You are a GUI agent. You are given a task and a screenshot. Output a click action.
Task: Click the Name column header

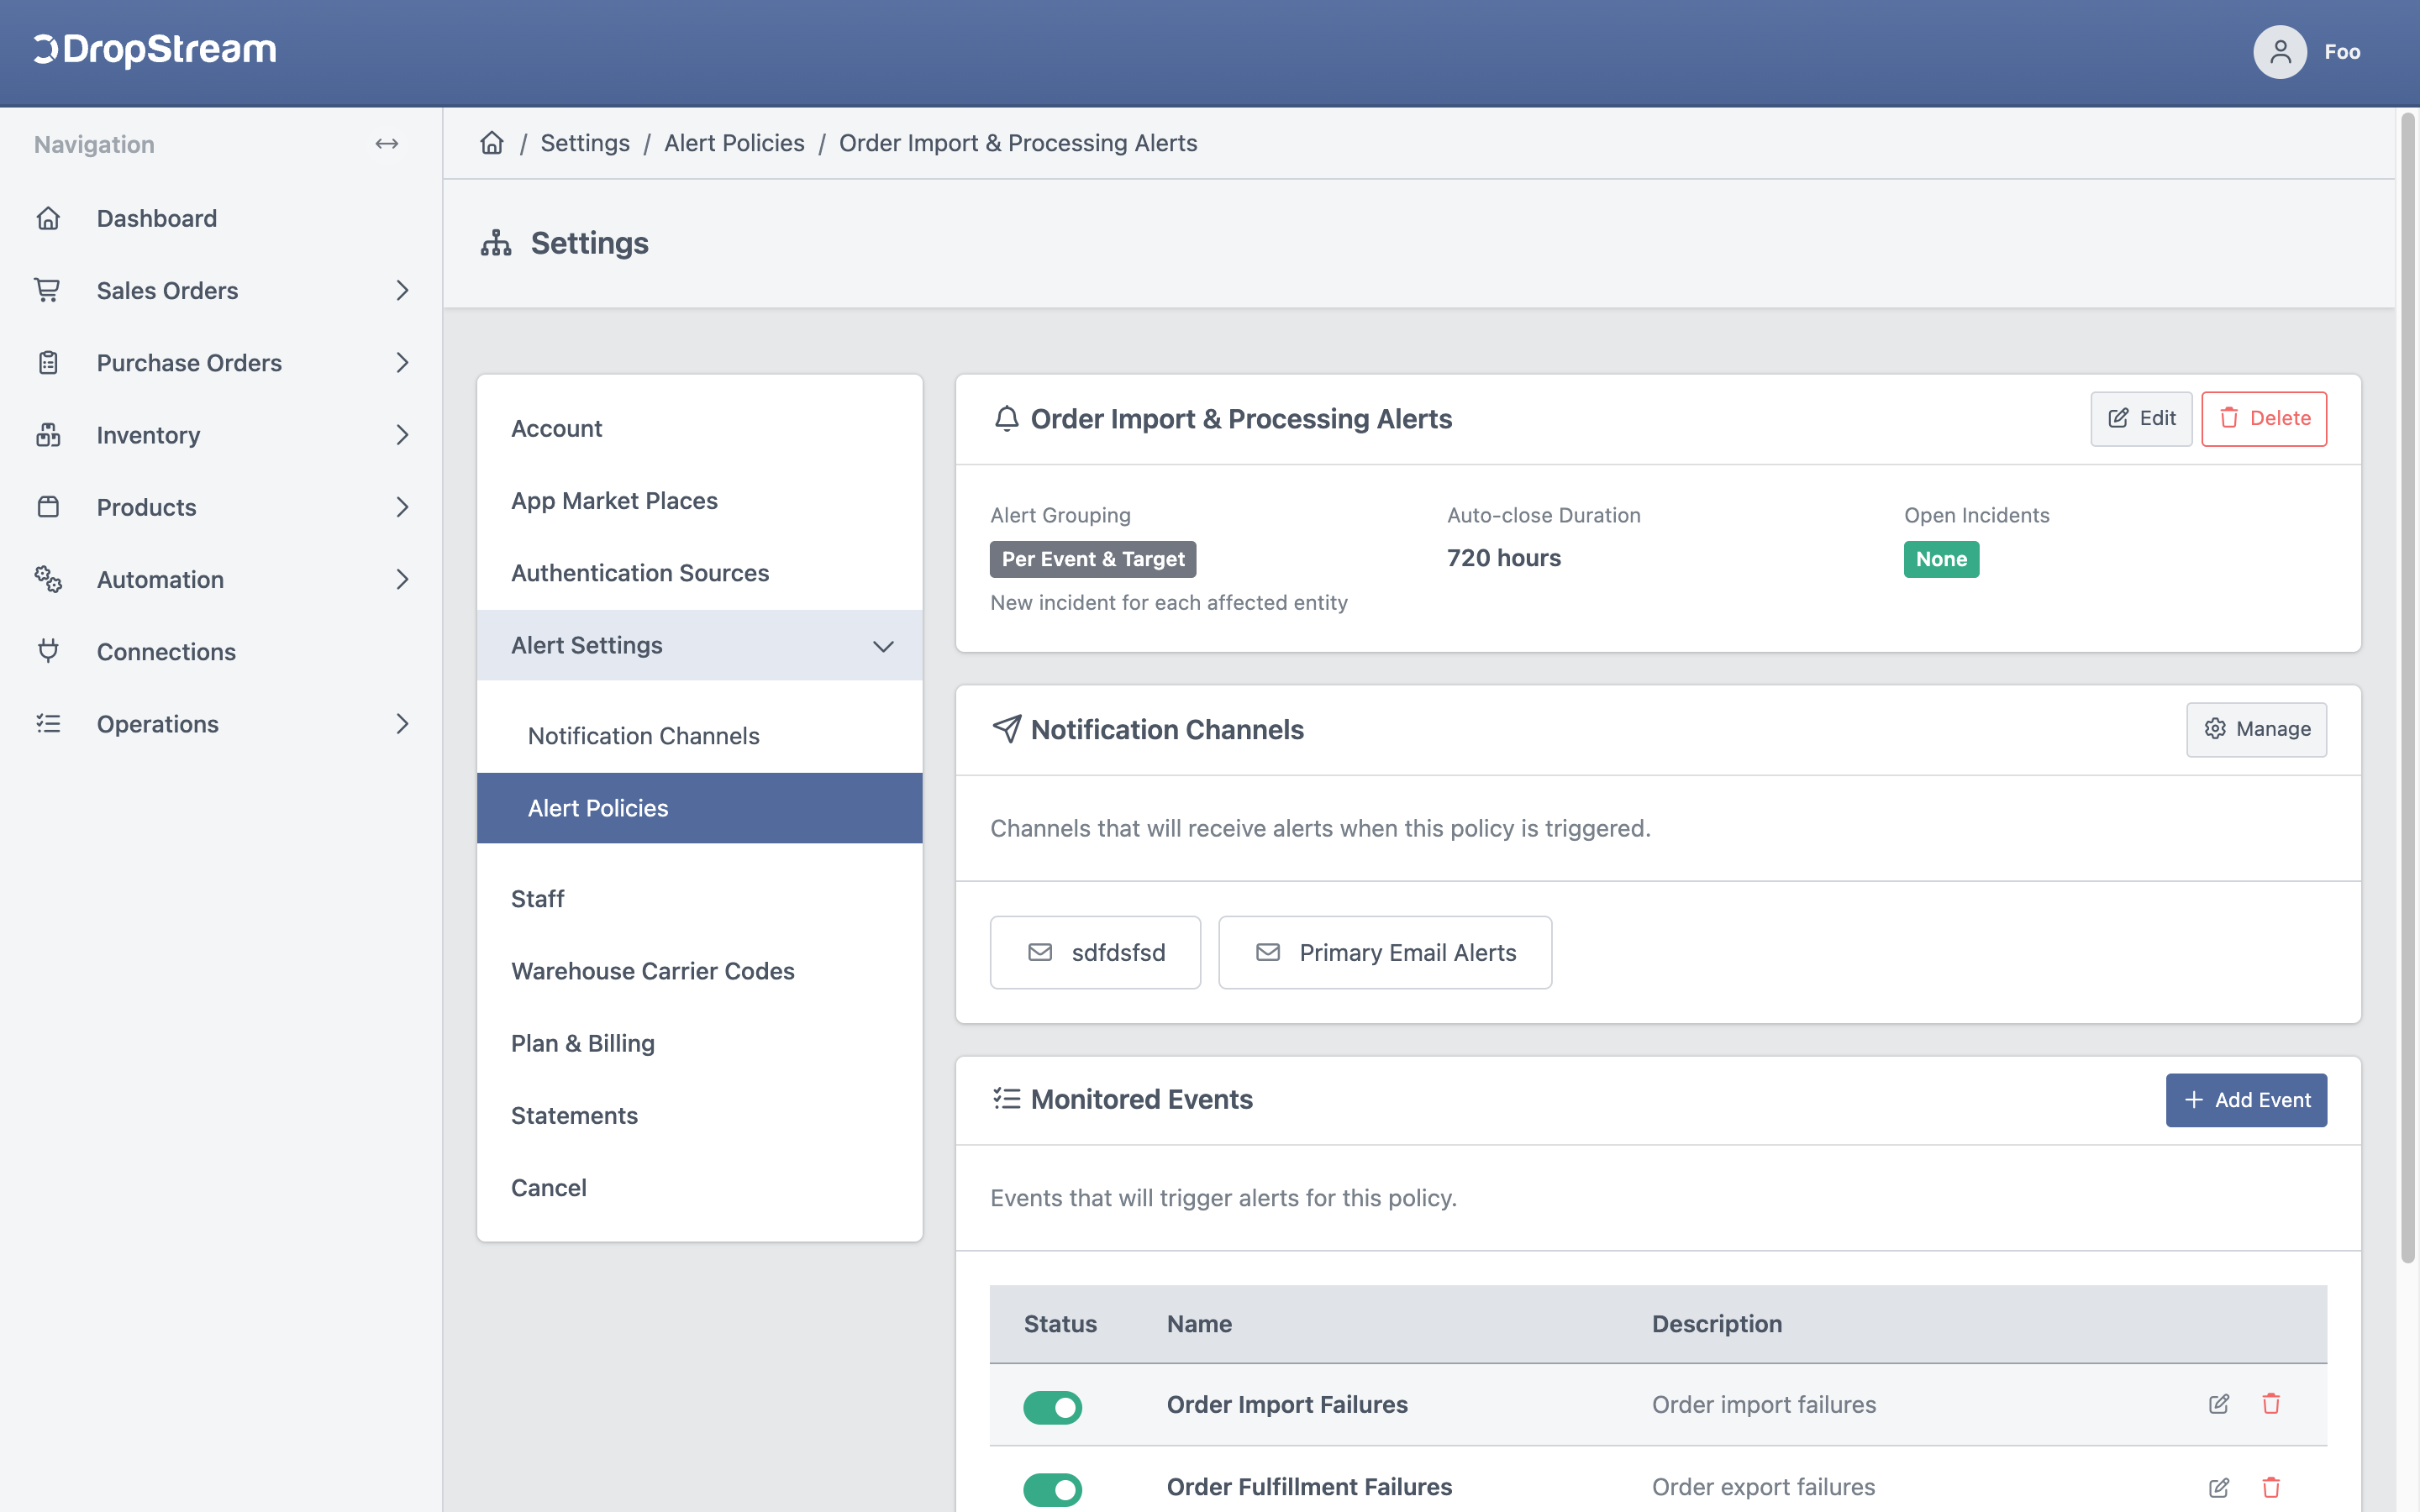[1199, 1323]
